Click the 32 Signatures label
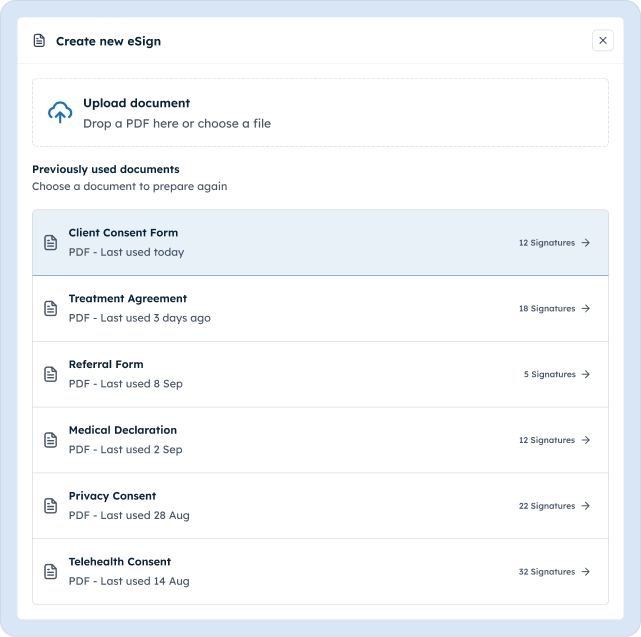This screenshot has width=641, height=637. [547, 572]
